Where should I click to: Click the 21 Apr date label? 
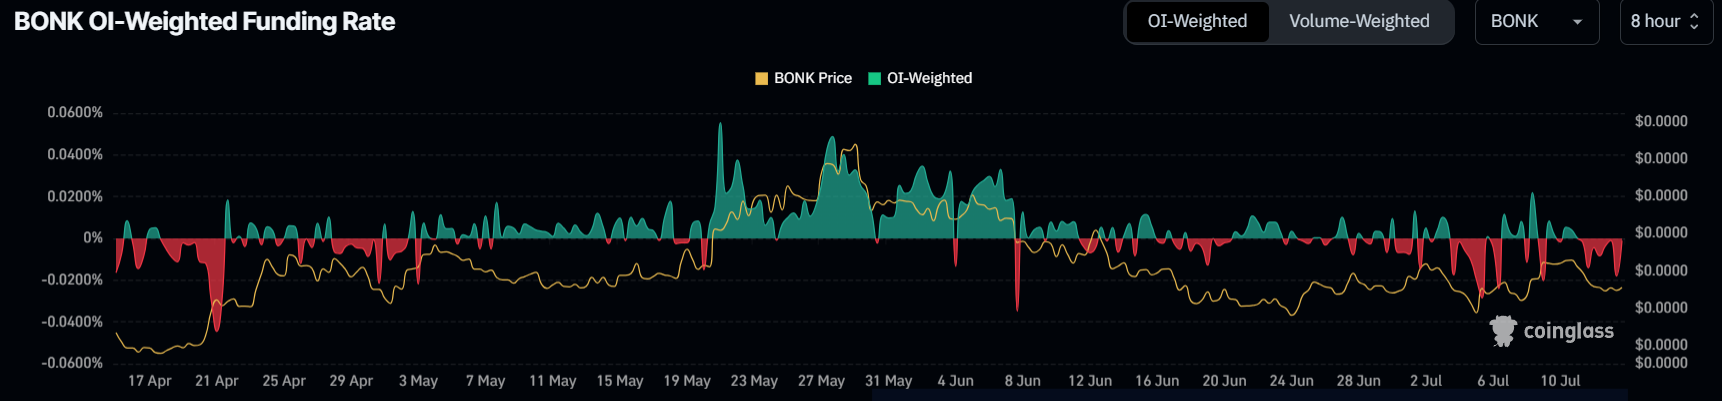(217, 381)
